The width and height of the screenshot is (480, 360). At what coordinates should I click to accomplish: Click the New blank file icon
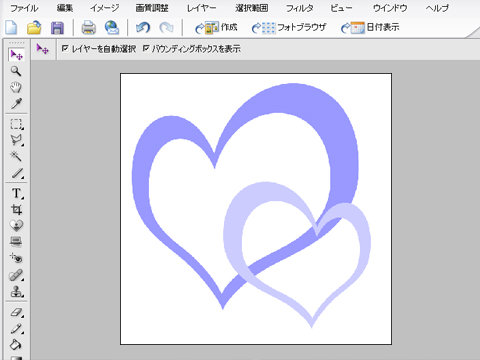12,27
